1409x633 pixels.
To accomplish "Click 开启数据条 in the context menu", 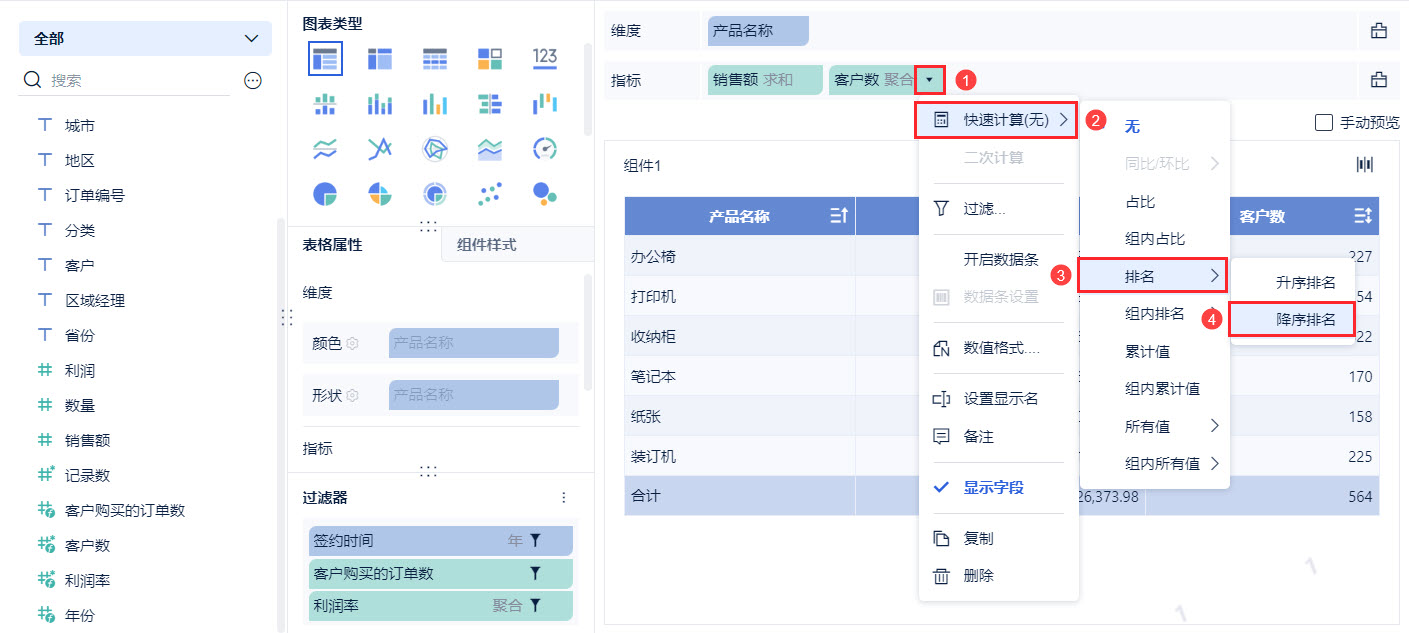I will pos(999,259).
